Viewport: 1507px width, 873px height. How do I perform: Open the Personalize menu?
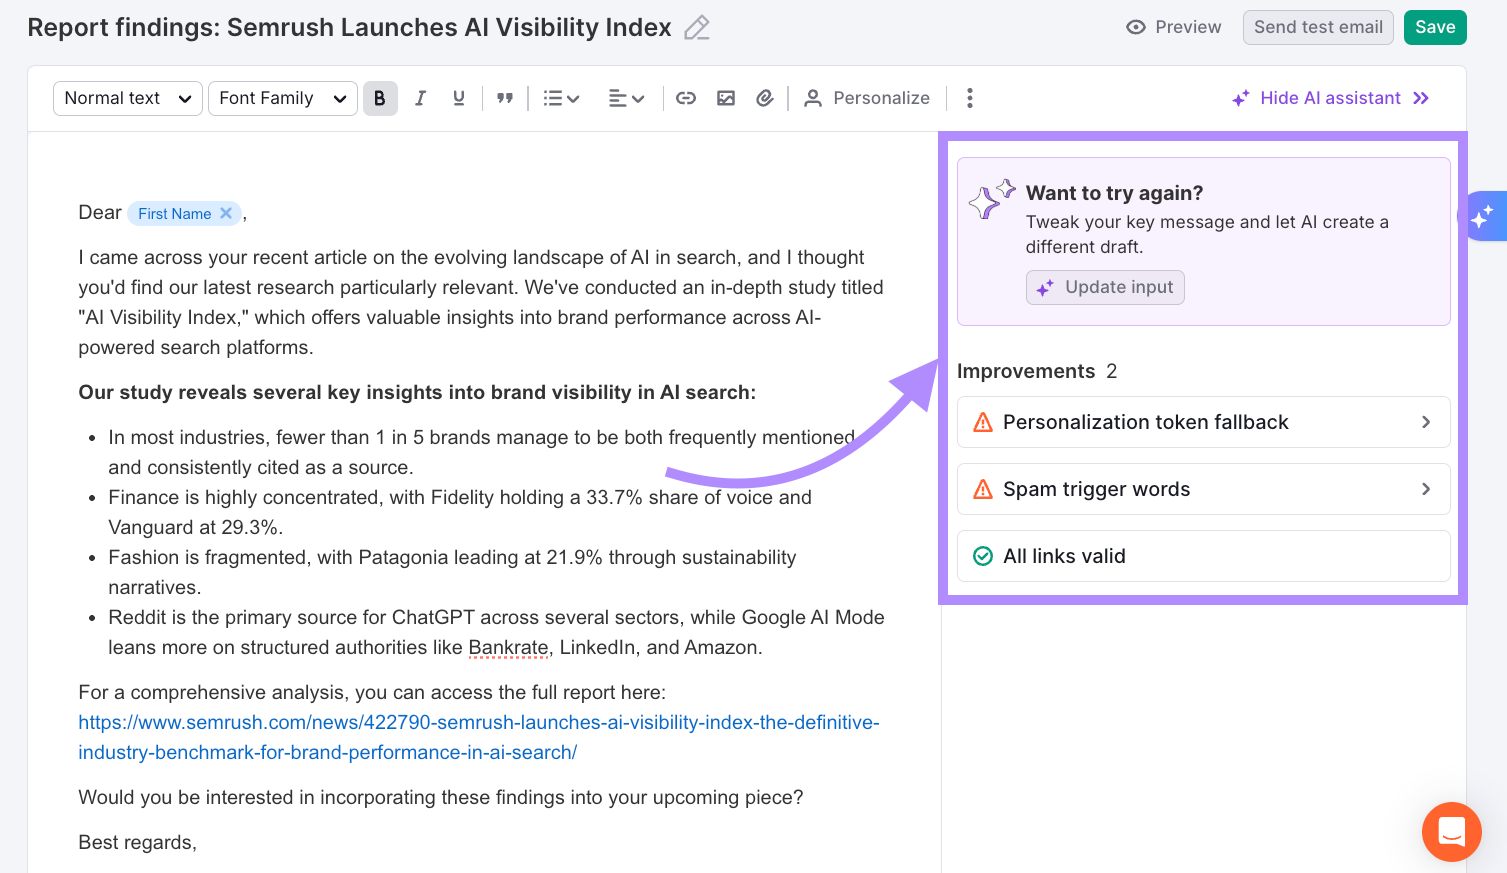pyautogui.click(x=868, y=97)
